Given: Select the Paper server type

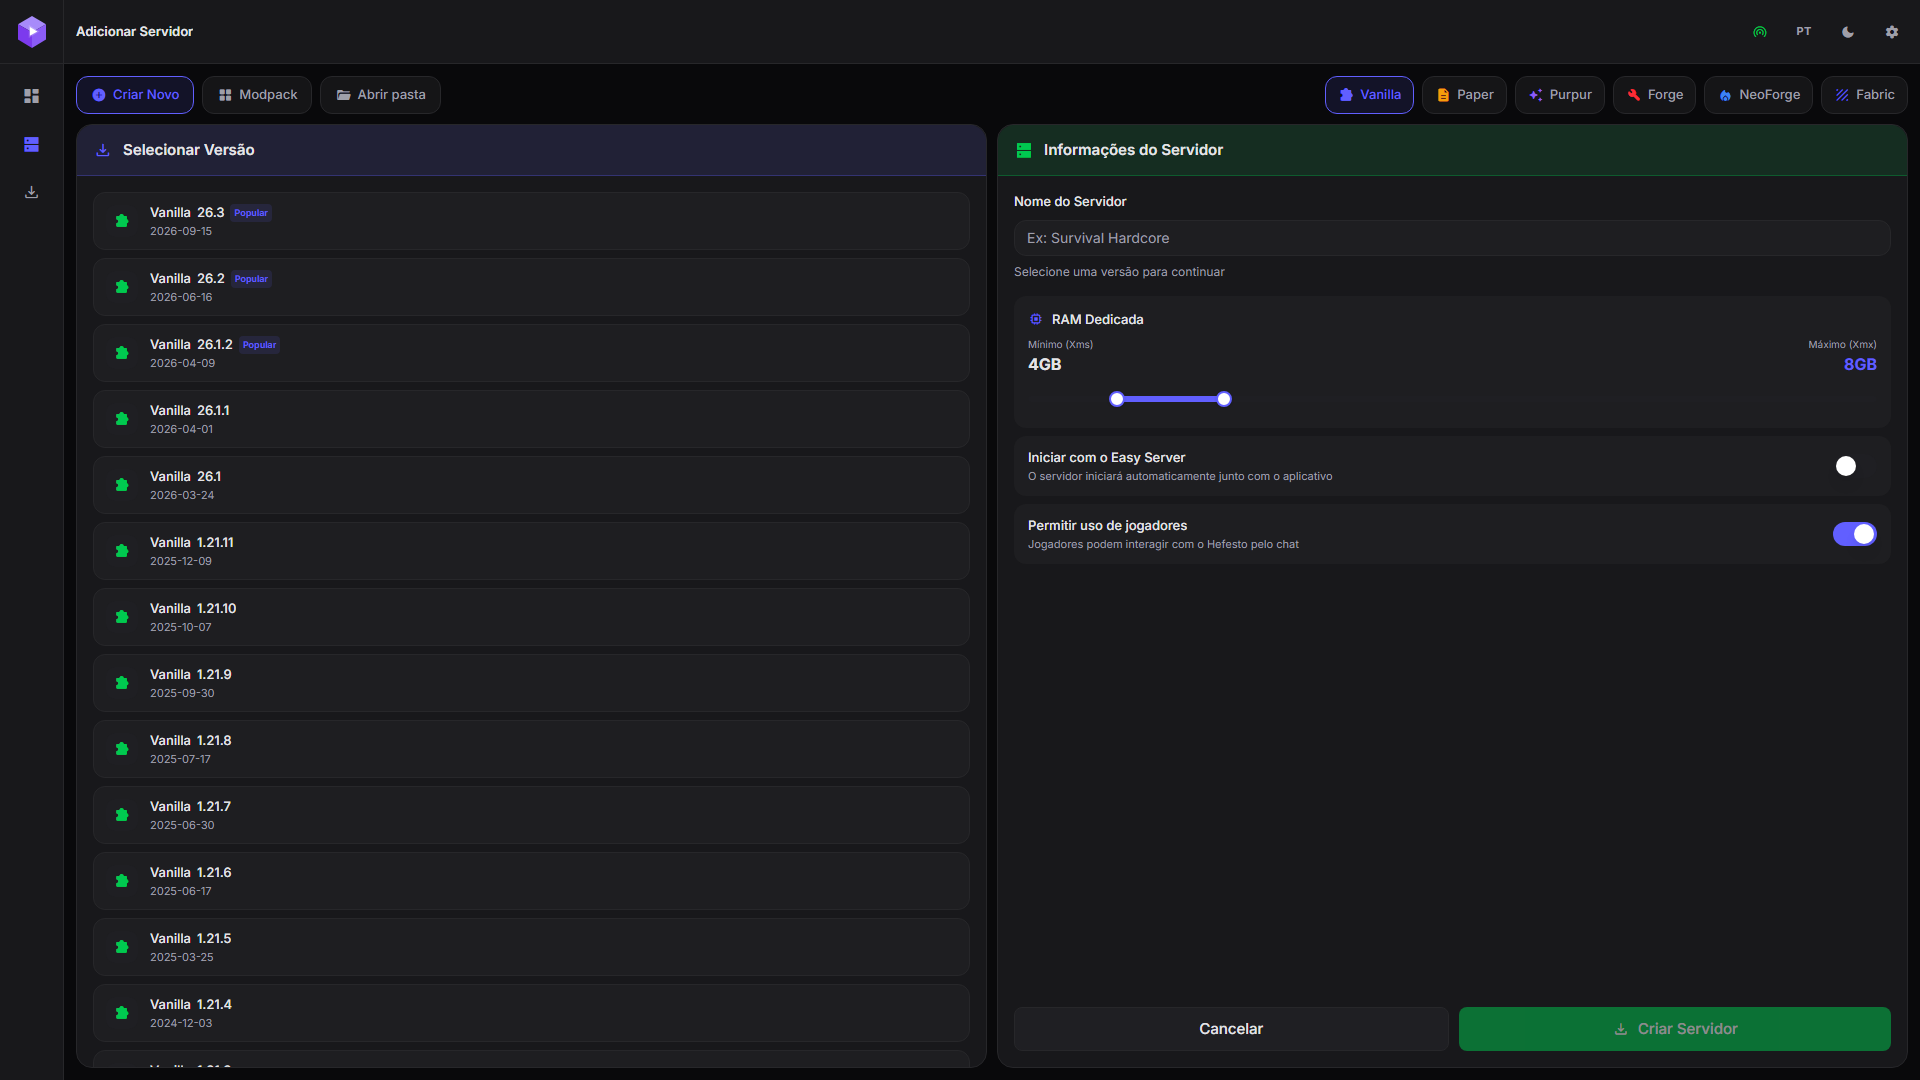Looking at the screenshot, I should tap(1464, 95).
